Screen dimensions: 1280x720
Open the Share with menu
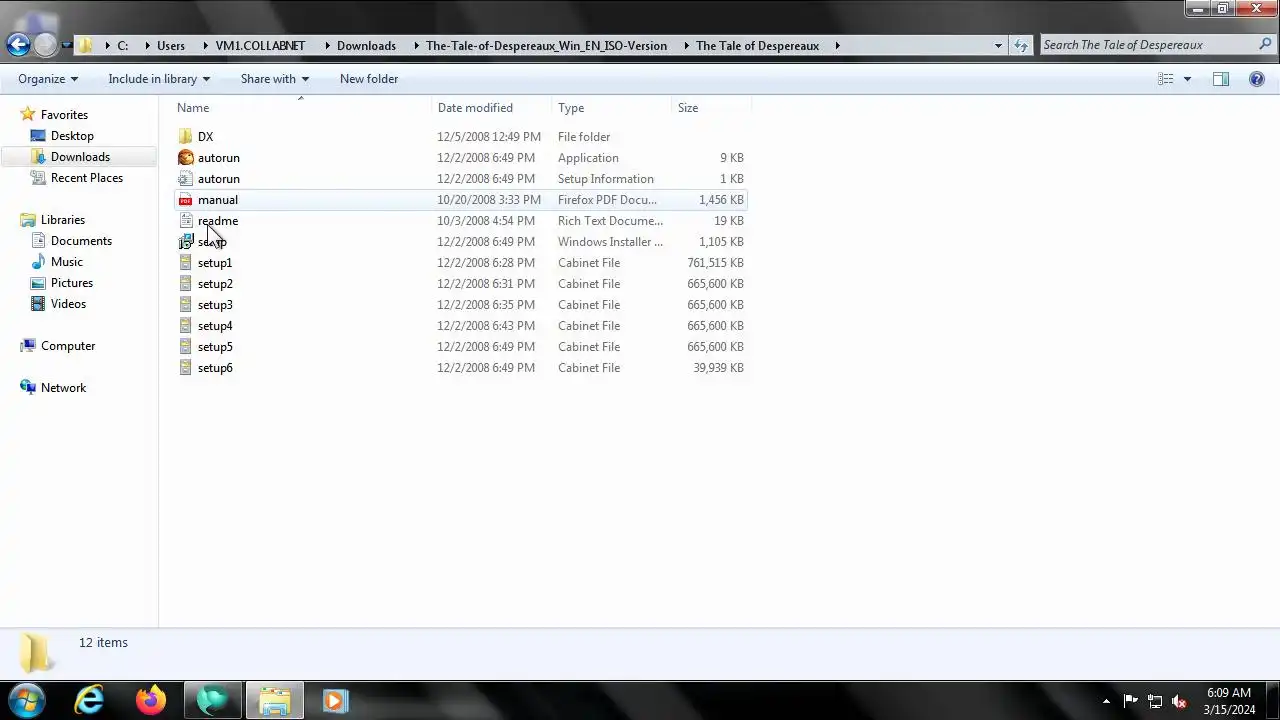[275, 79]
